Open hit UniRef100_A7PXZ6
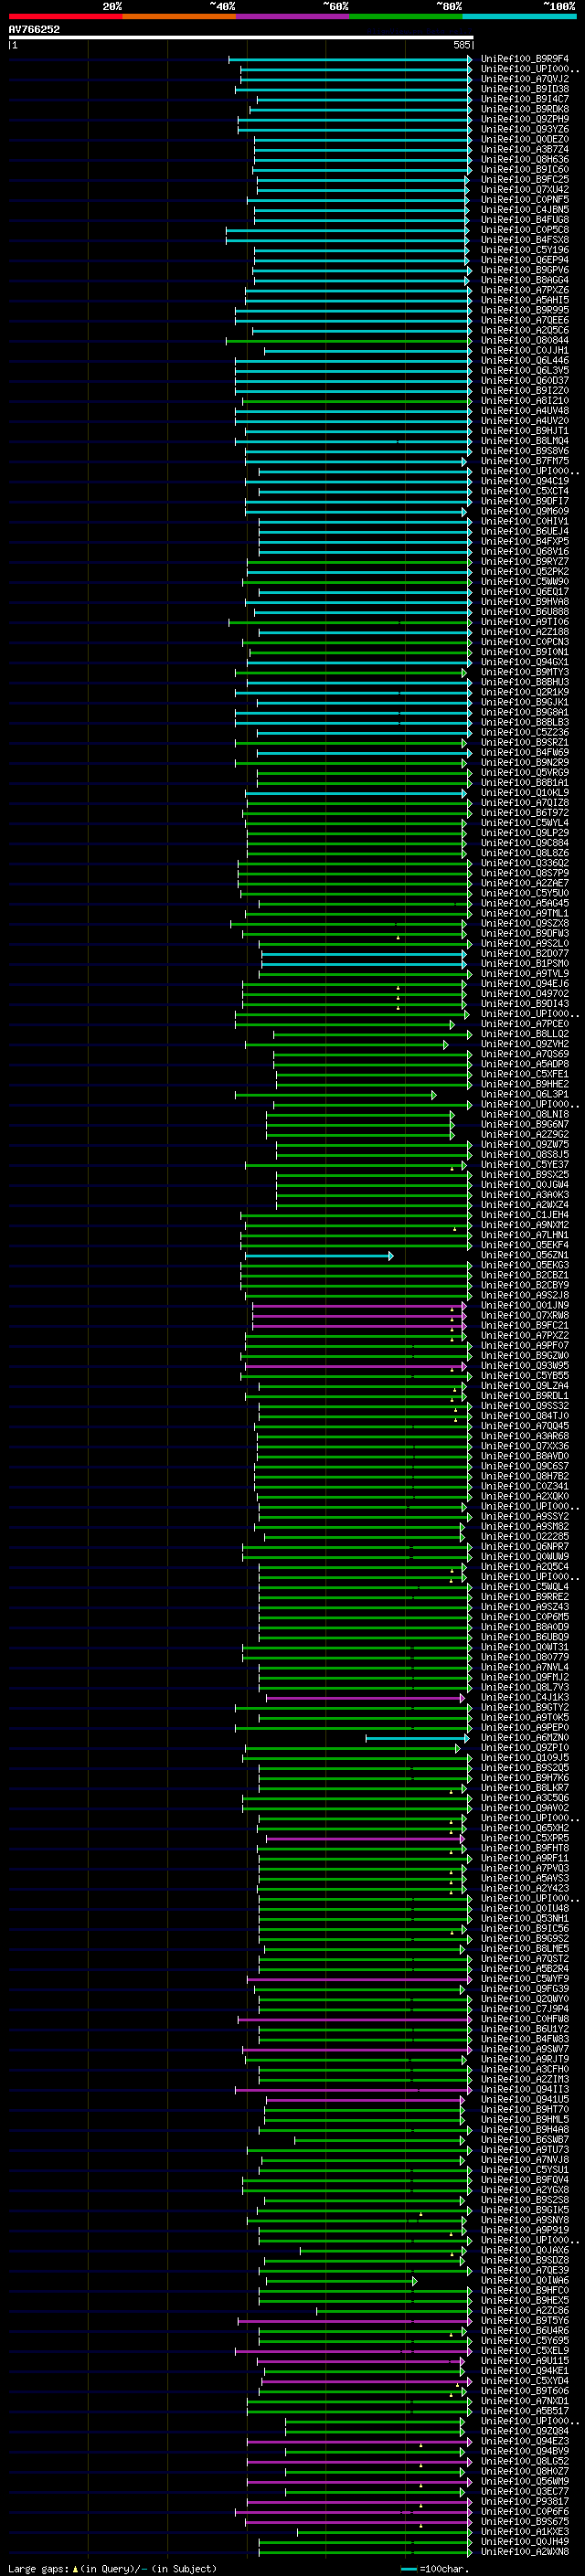This screenshot has width=585, height=2576. point(525,290)
